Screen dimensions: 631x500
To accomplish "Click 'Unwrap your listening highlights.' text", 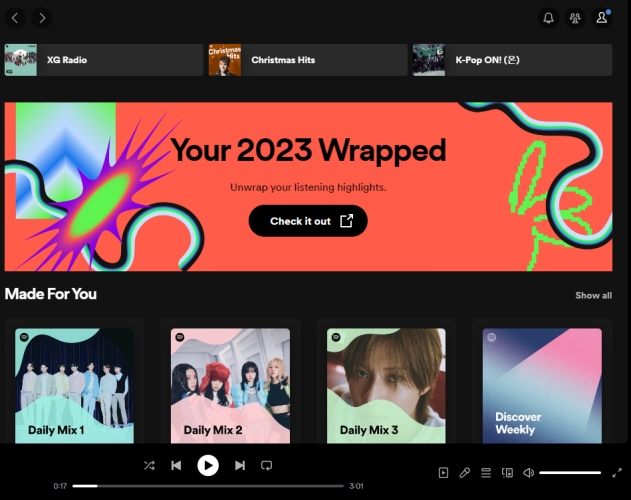I will [x=308, y=188].
